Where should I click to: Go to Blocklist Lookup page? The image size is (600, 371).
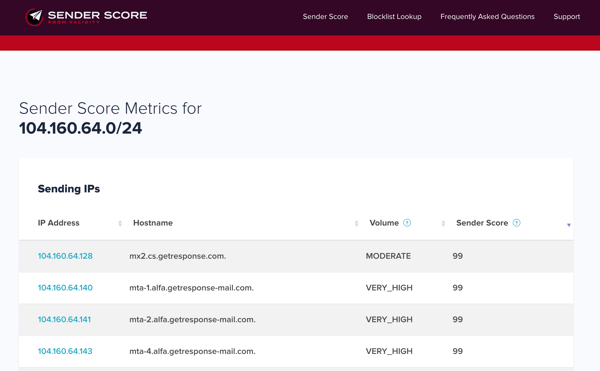[394, 17]
